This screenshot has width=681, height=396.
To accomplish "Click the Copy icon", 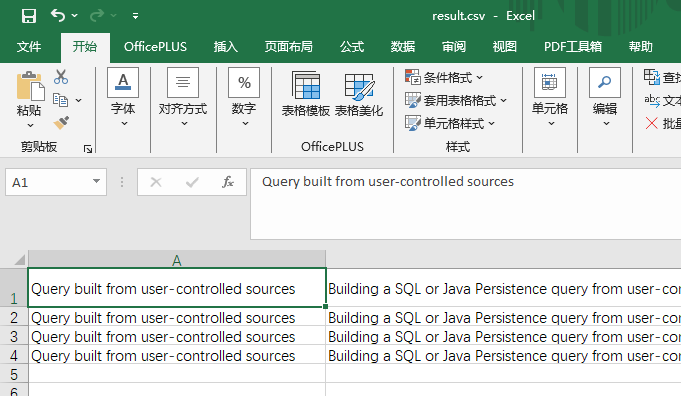I will (60, 100).
